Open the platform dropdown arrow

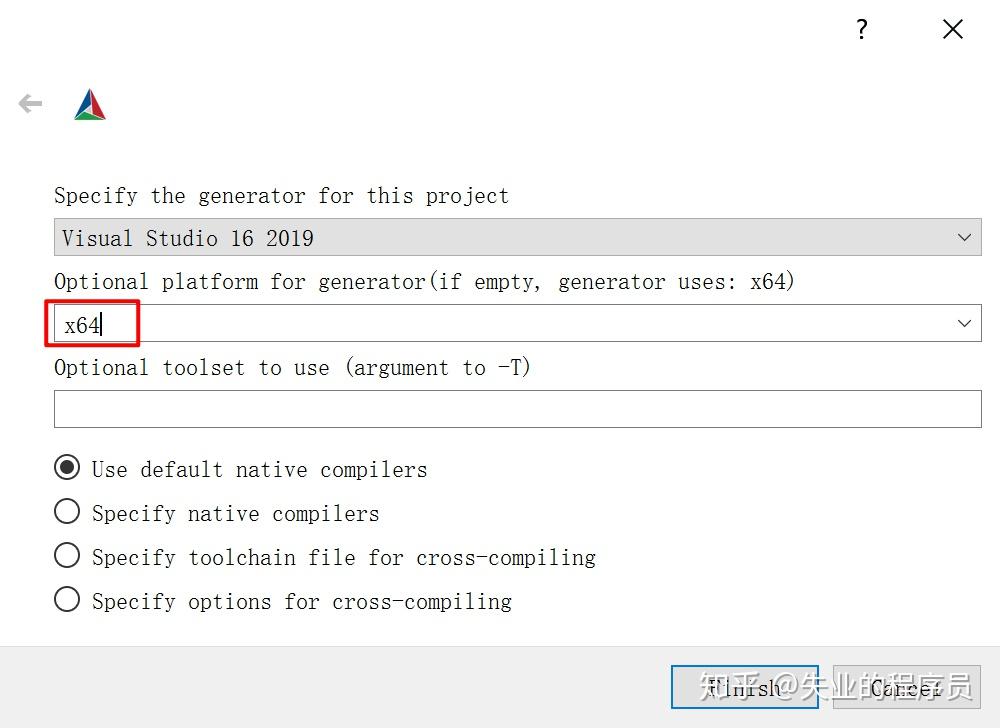point(964,323)
